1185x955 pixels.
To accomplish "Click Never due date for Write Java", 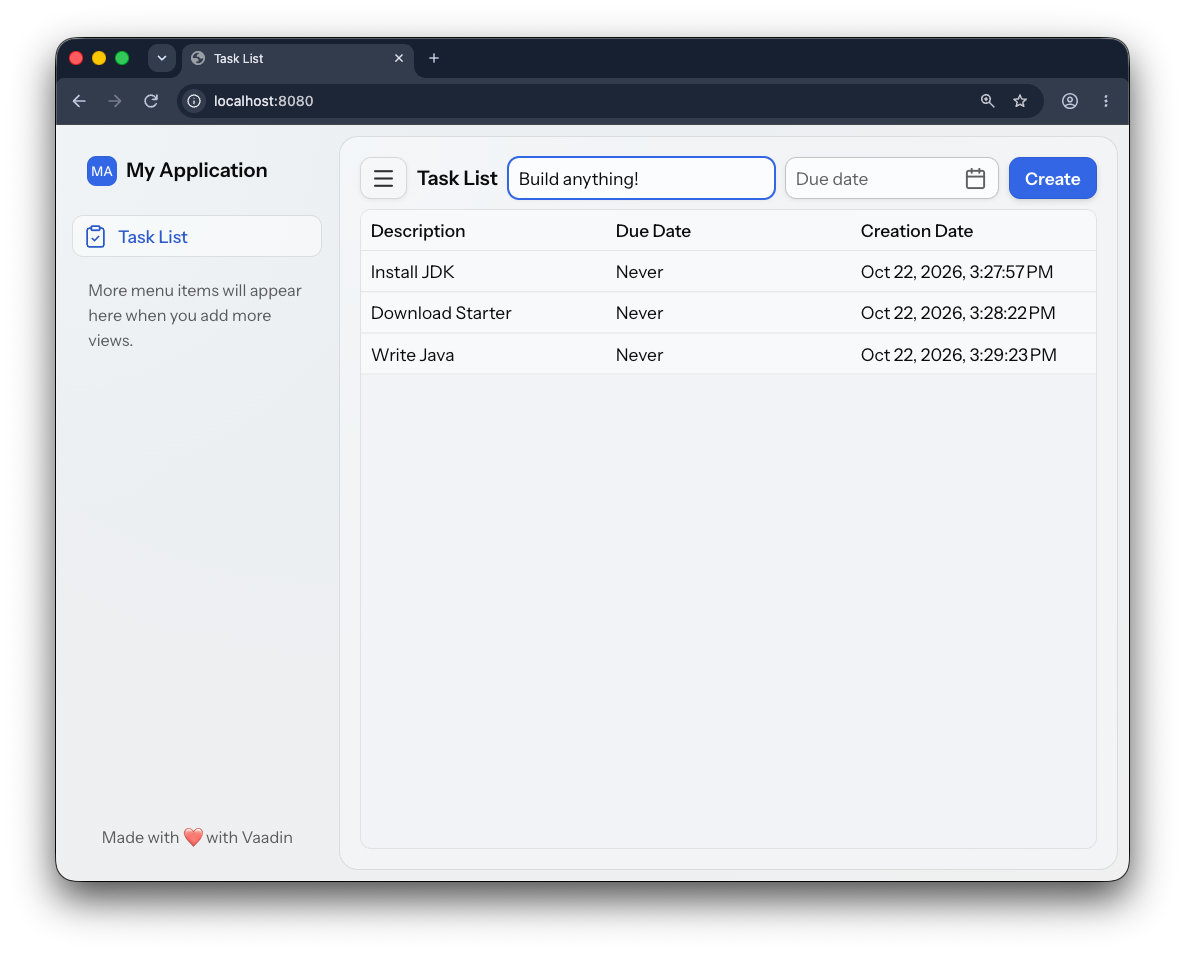I will [639, 354].
